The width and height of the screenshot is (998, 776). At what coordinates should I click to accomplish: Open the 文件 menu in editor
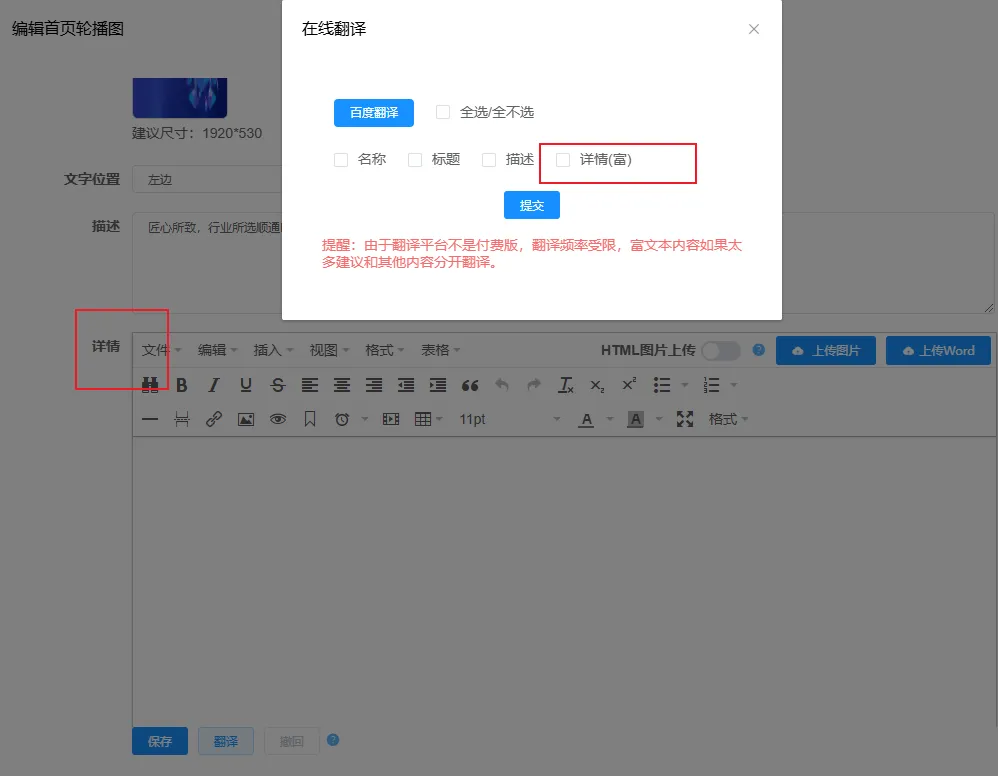click(x=161, y=351)
